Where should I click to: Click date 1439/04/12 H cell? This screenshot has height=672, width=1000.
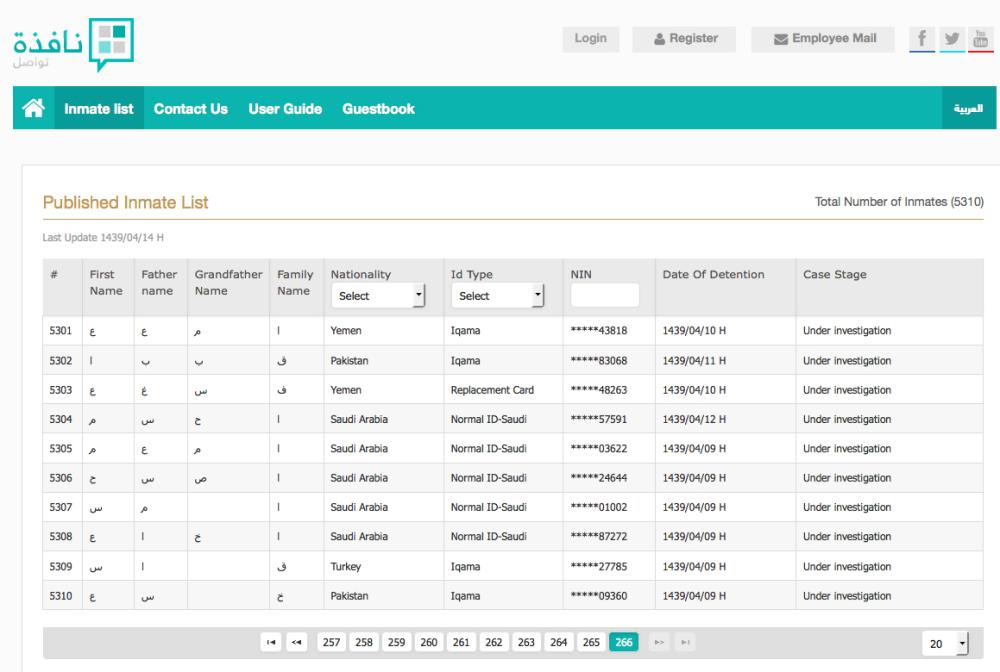(x=694, y=419)
